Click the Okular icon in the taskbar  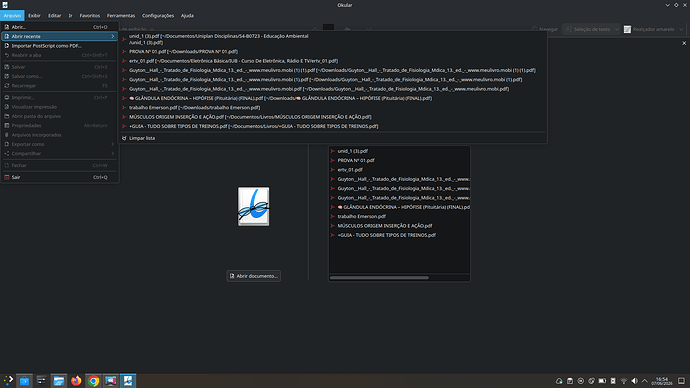click(x=128, y=381)
